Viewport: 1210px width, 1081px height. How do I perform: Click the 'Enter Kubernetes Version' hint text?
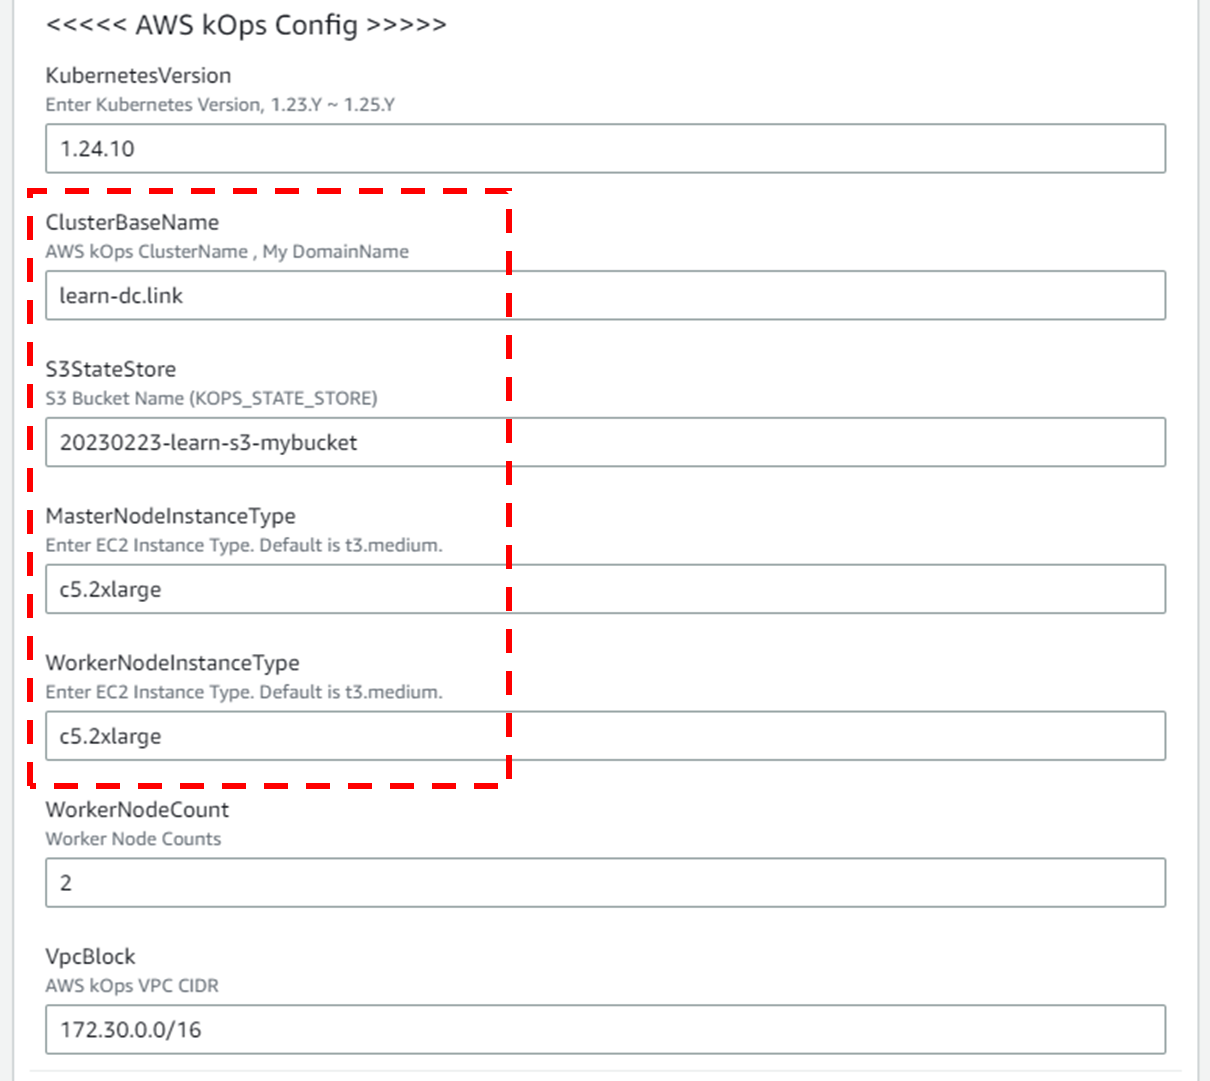click(220, 105)
